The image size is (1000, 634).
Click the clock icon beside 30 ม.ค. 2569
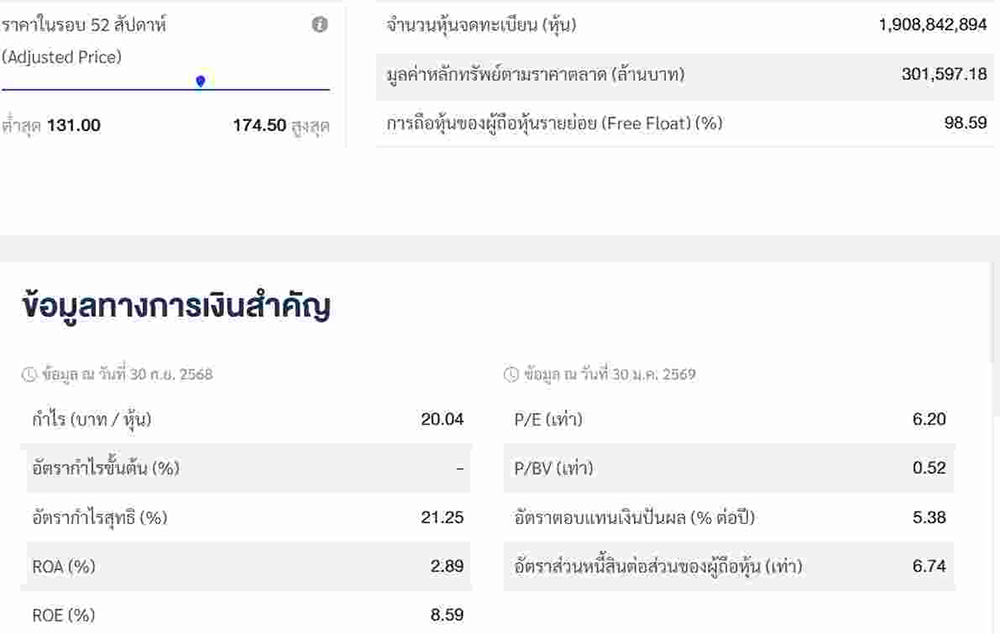coord(512,375)
